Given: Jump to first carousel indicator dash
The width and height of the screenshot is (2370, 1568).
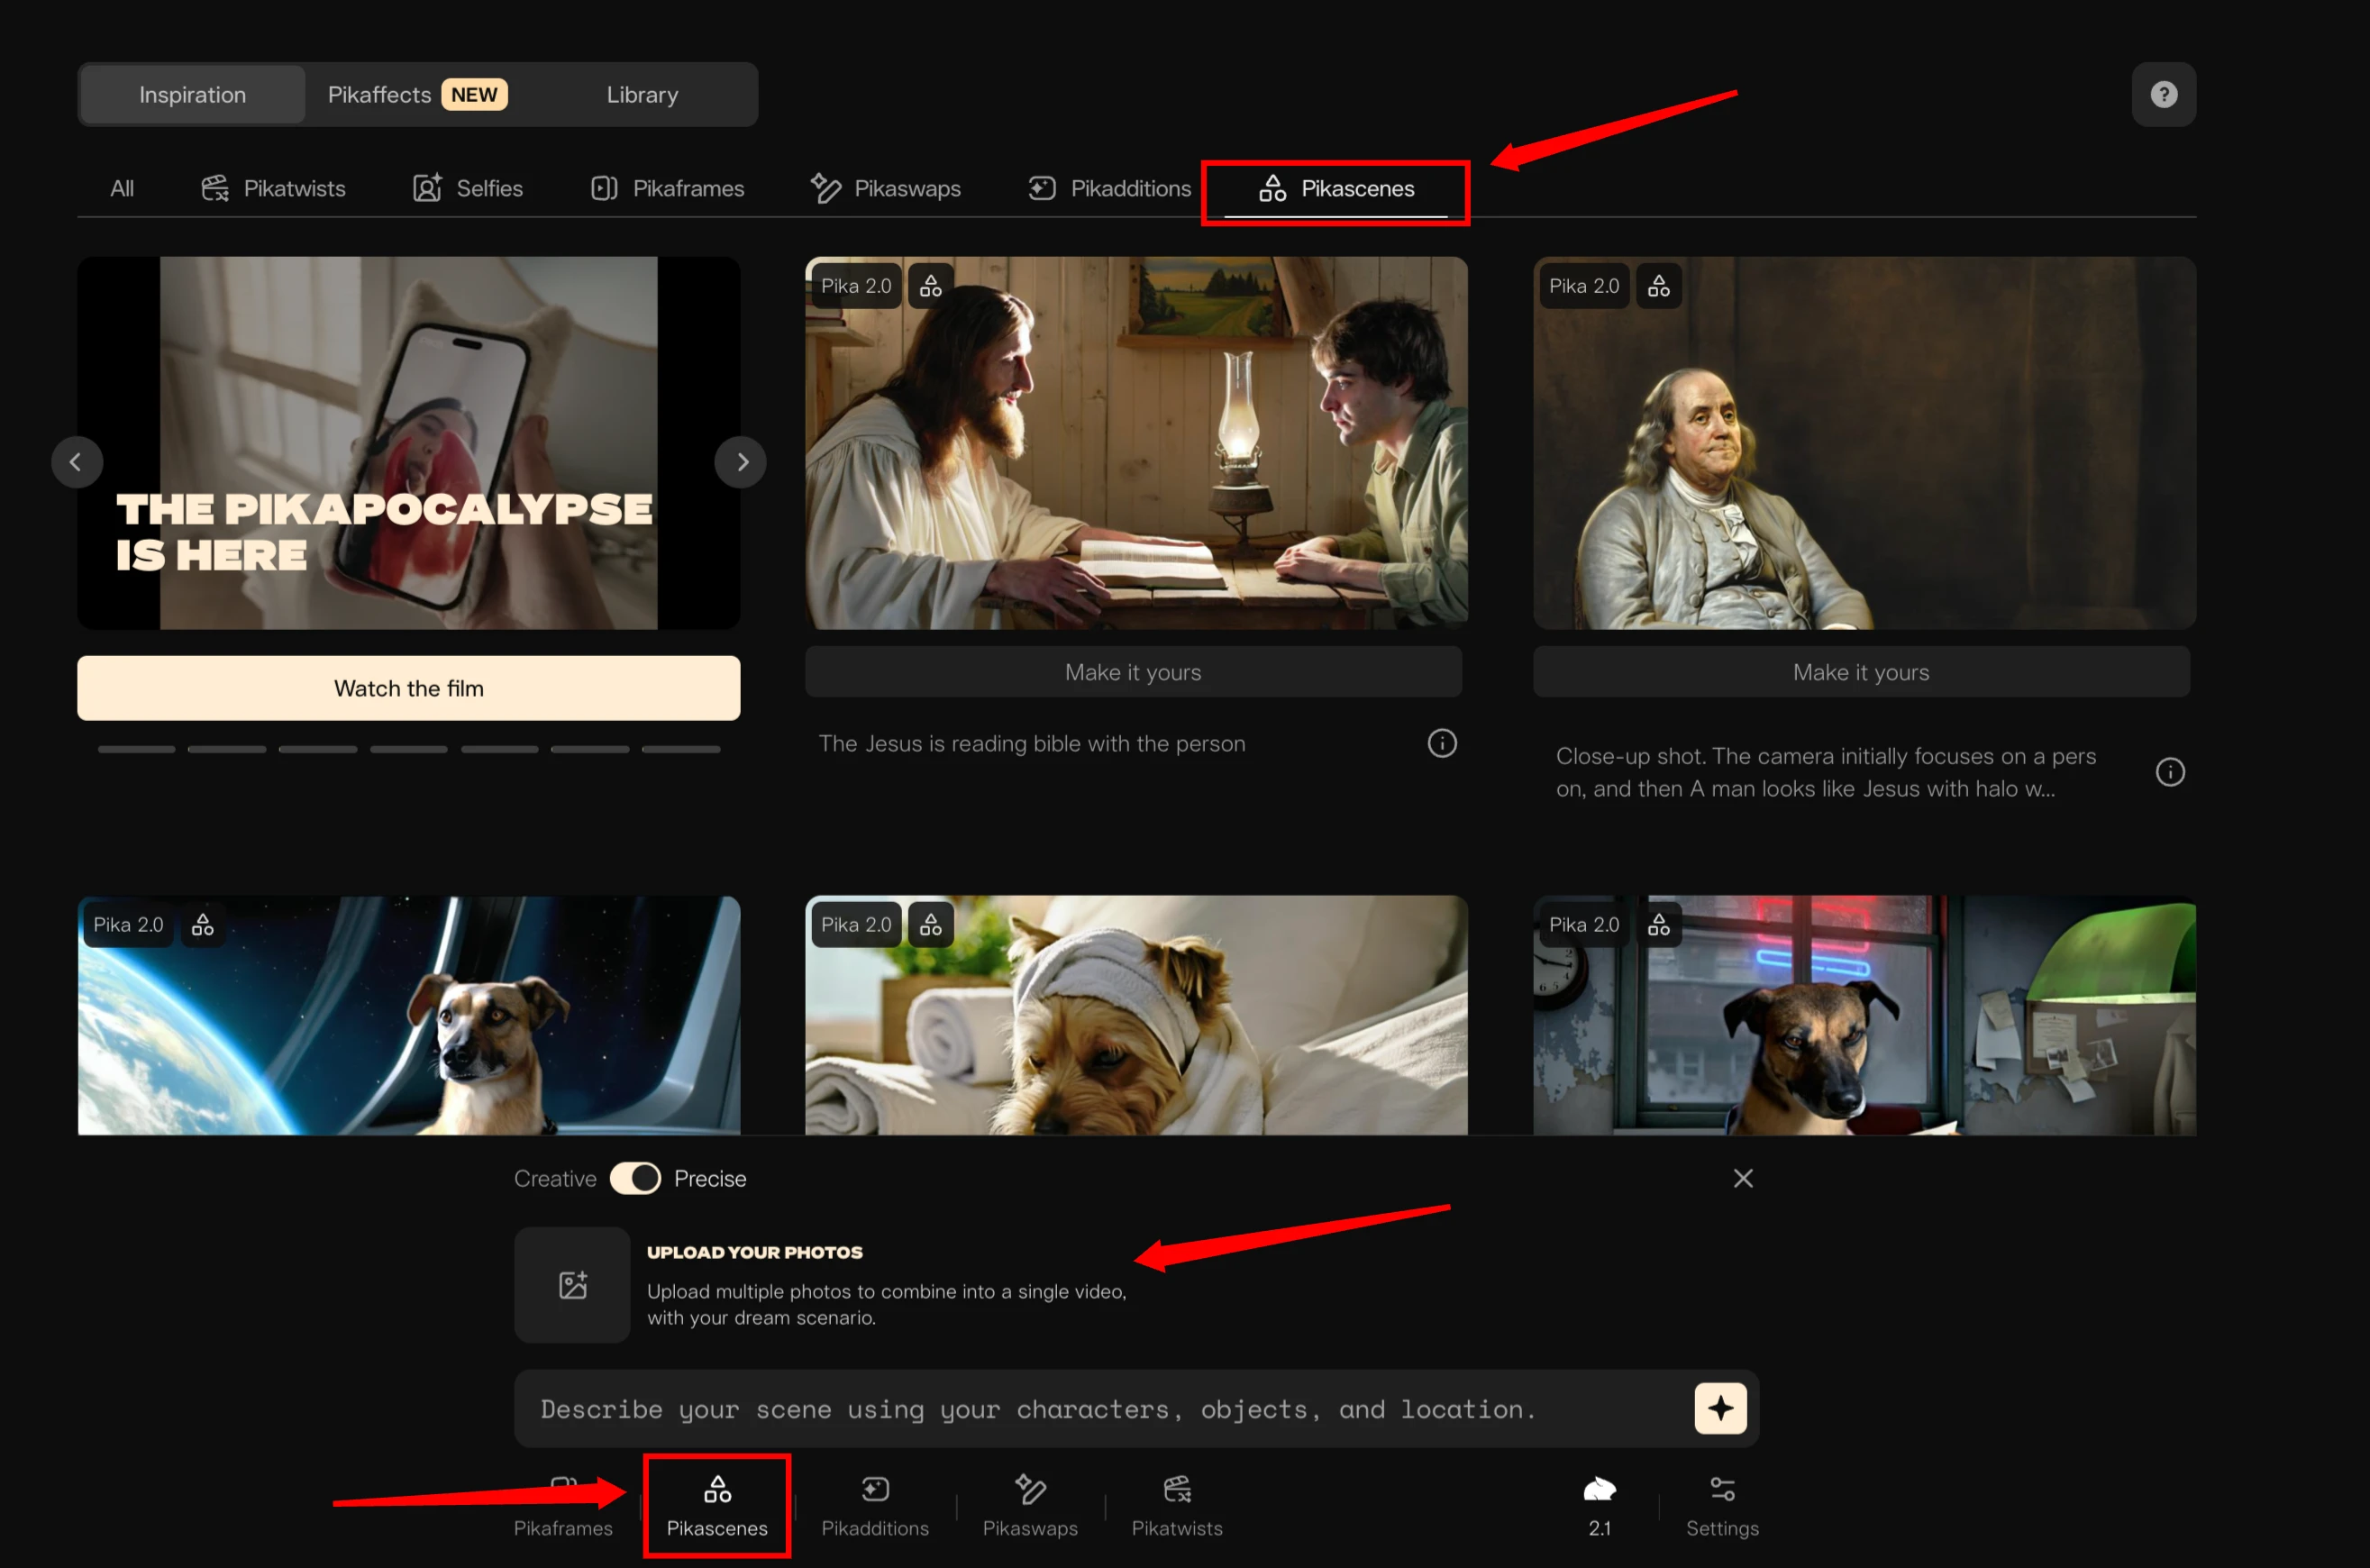Looking at the screenshot, I should point(136,749).
